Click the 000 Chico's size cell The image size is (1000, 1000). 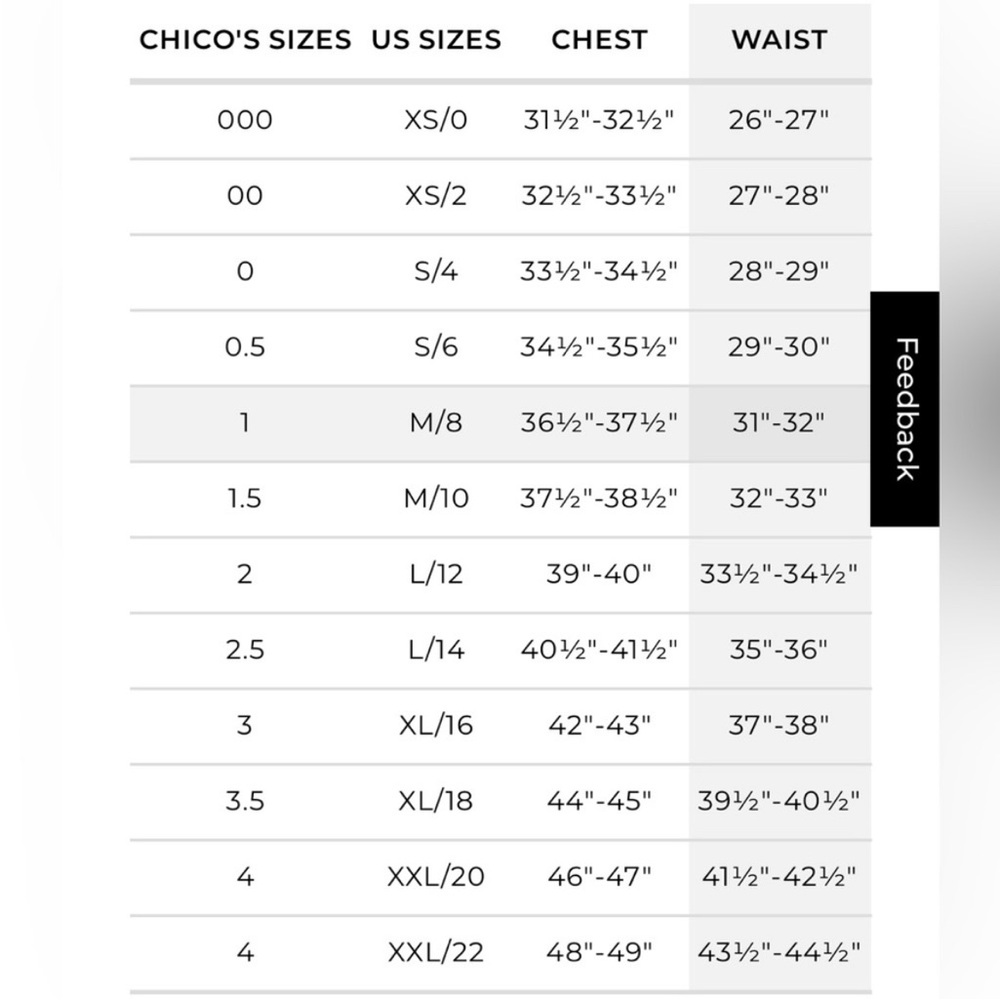point(245,120)
